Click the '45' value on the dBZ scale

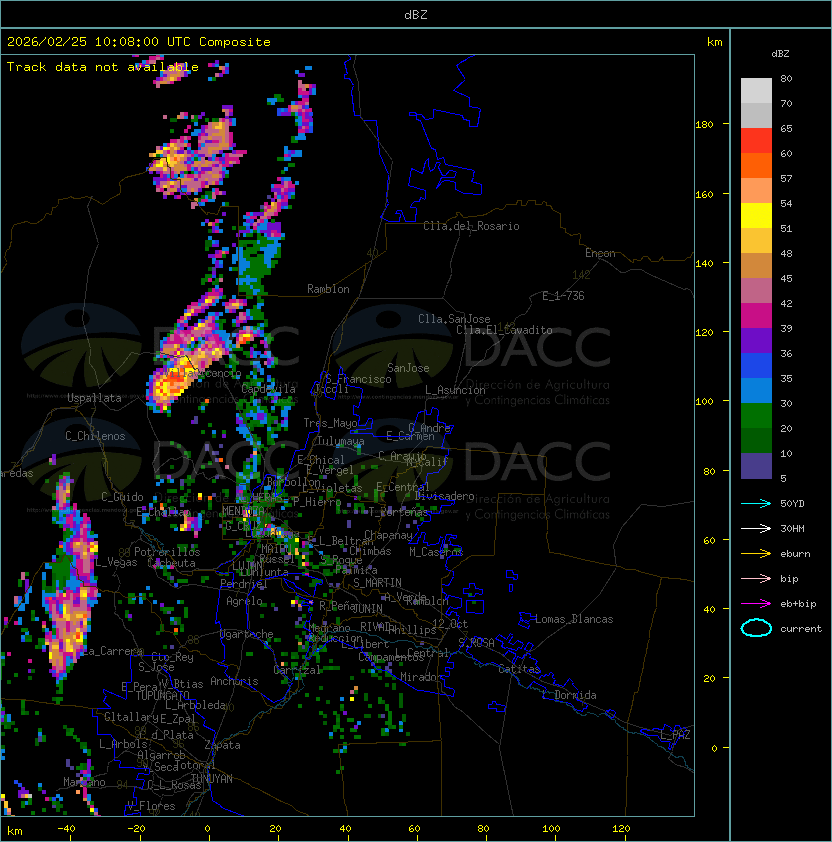[786, 278]
